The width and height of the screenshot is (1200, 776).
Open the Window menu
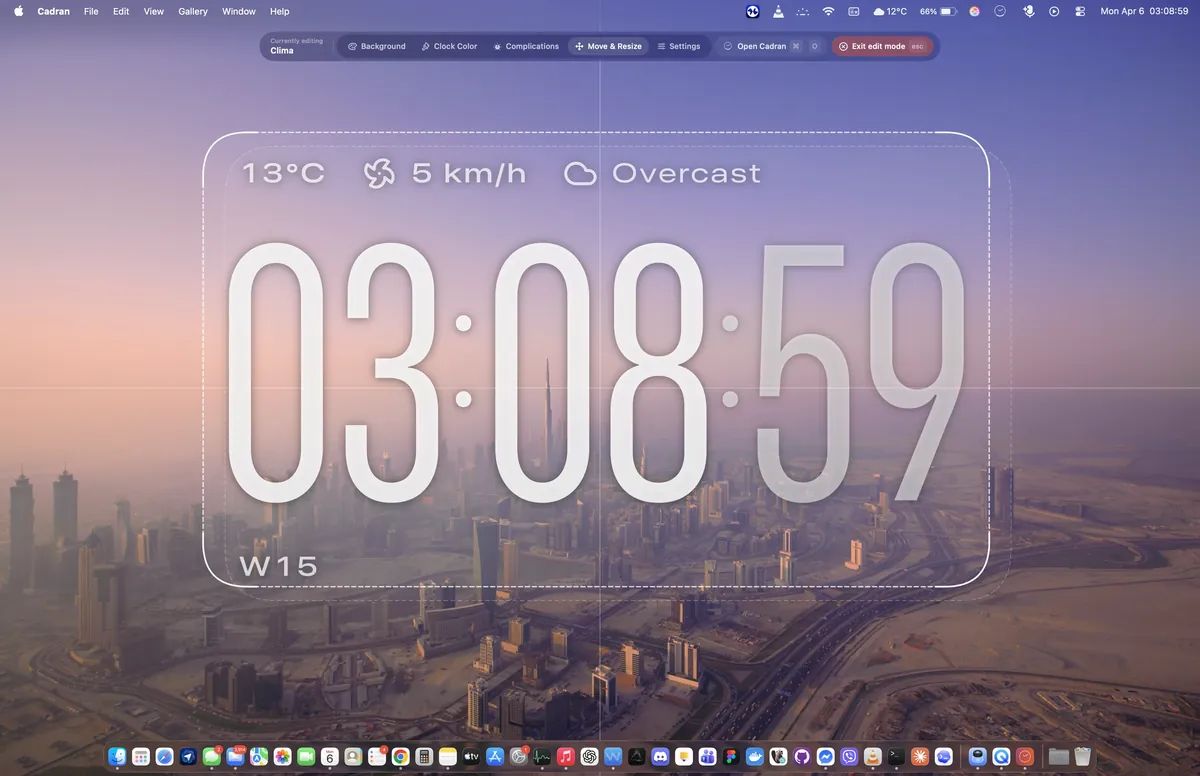[238, 11]
